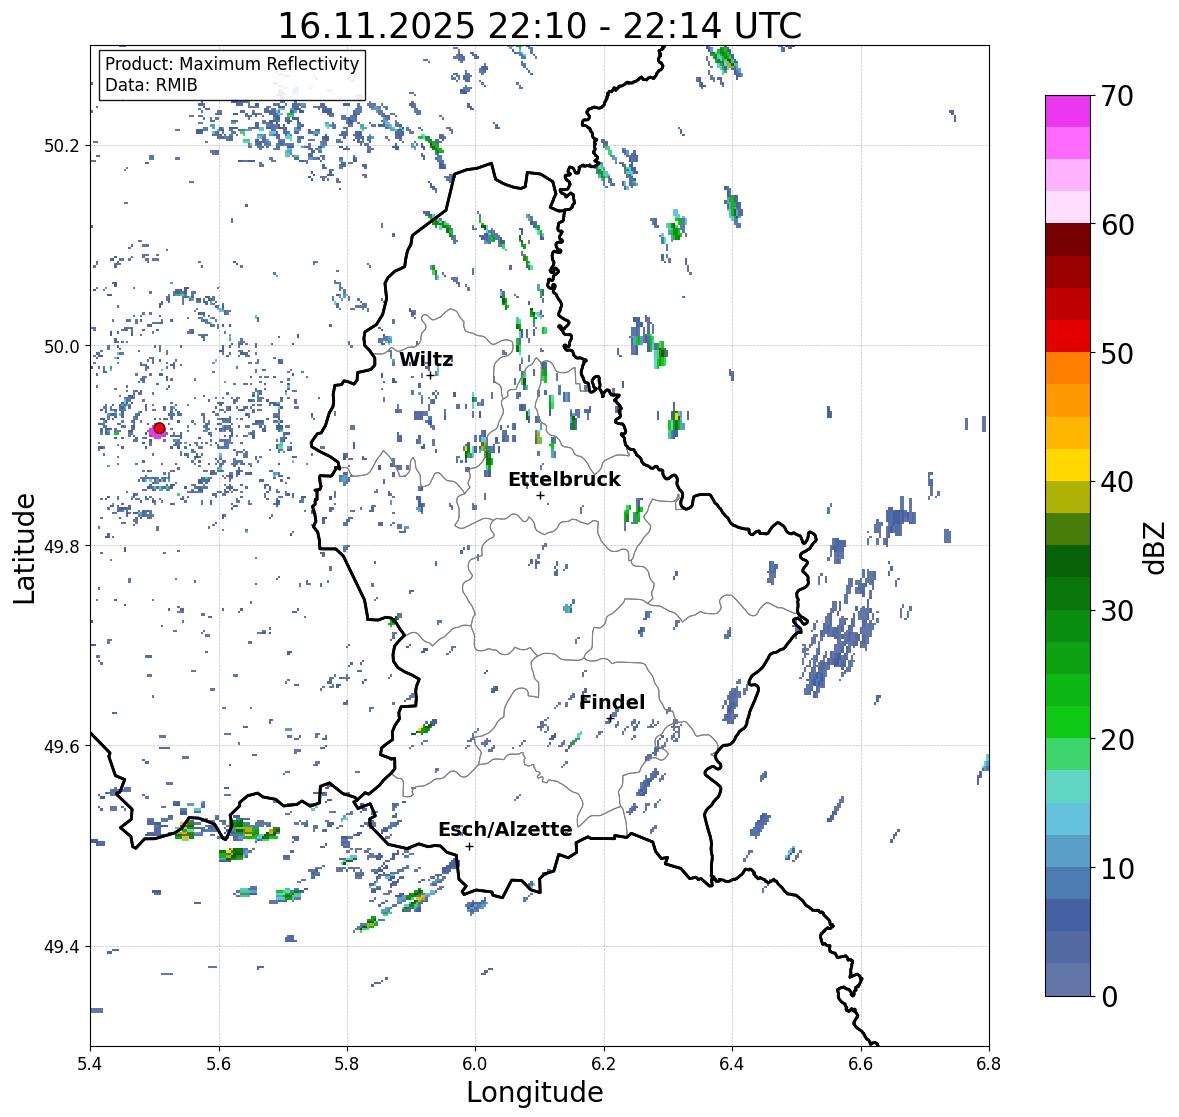The width and height of the screenshot is (1179, 1117).
Task: Click the 50.2 latitude tick label
Action: (62, 146)
